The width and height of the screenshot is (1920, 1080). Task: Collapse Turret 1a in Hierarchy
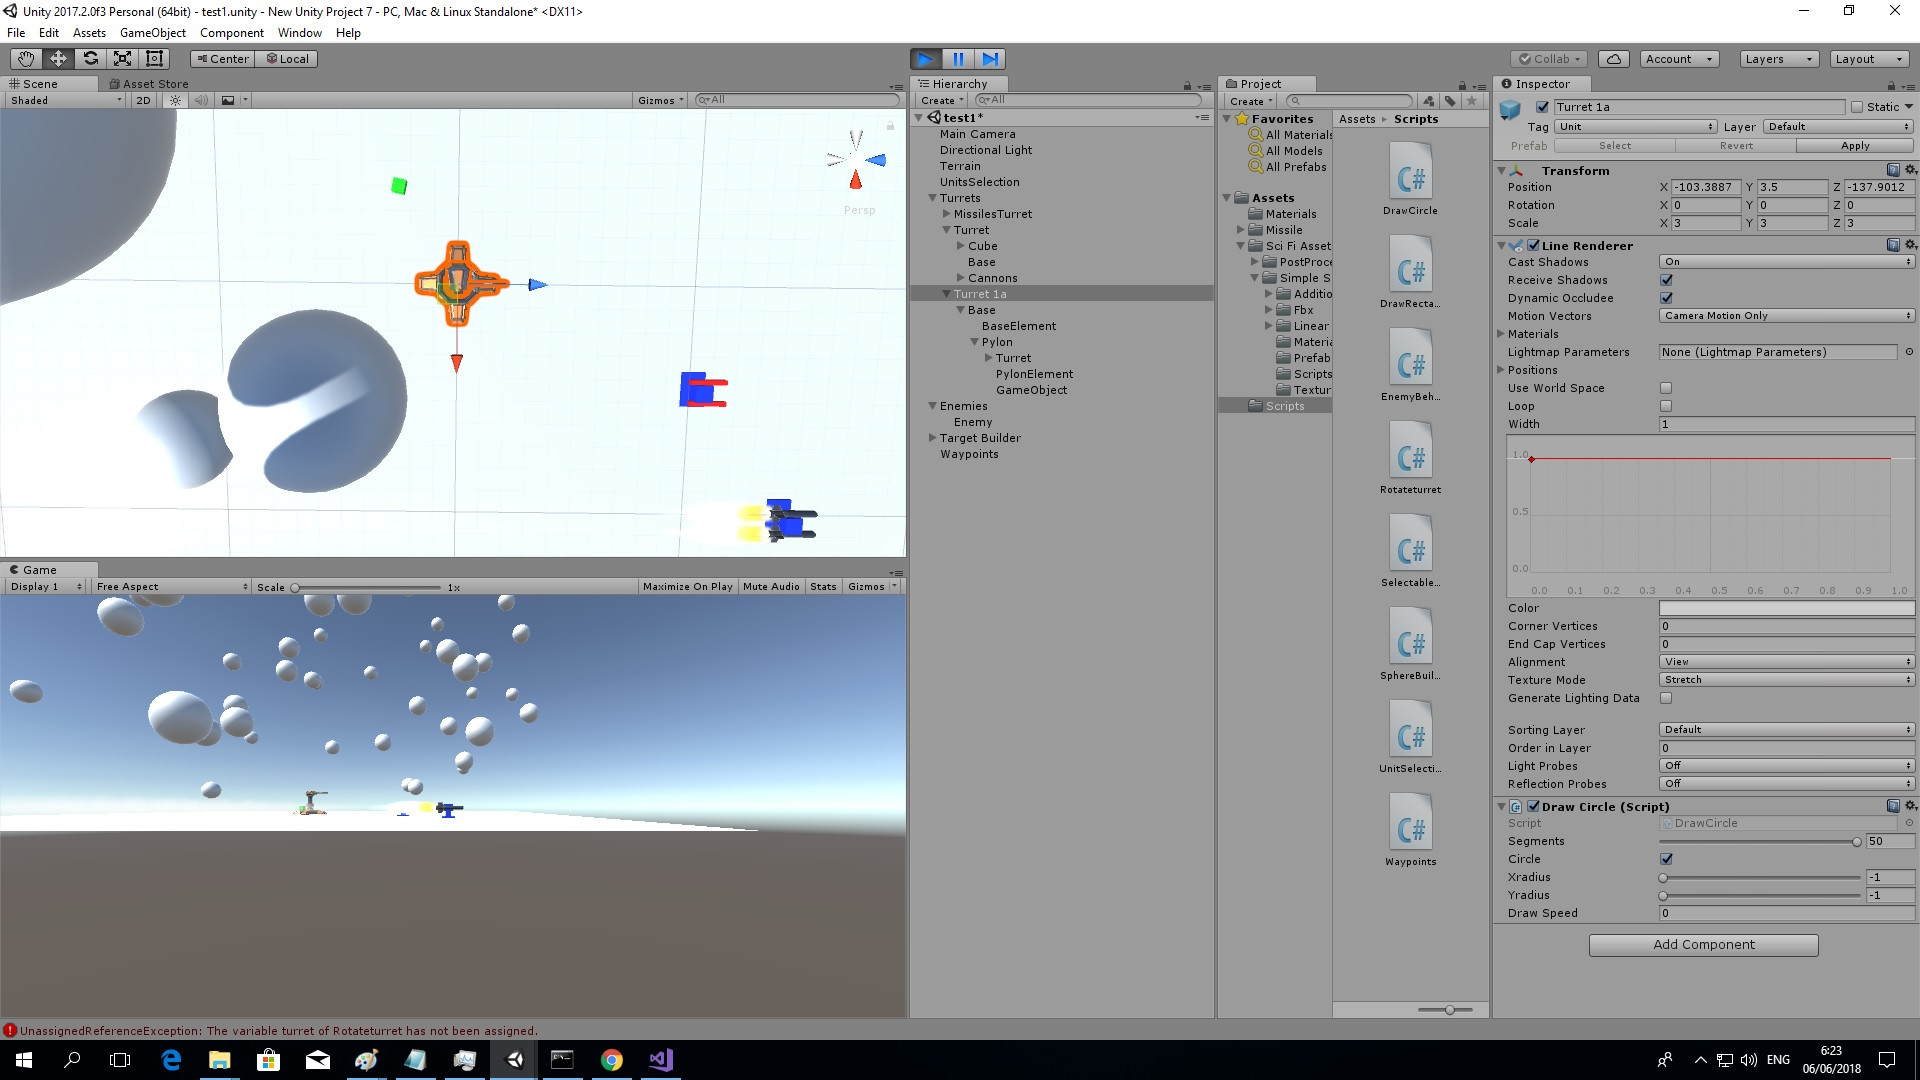click(946, 294)
